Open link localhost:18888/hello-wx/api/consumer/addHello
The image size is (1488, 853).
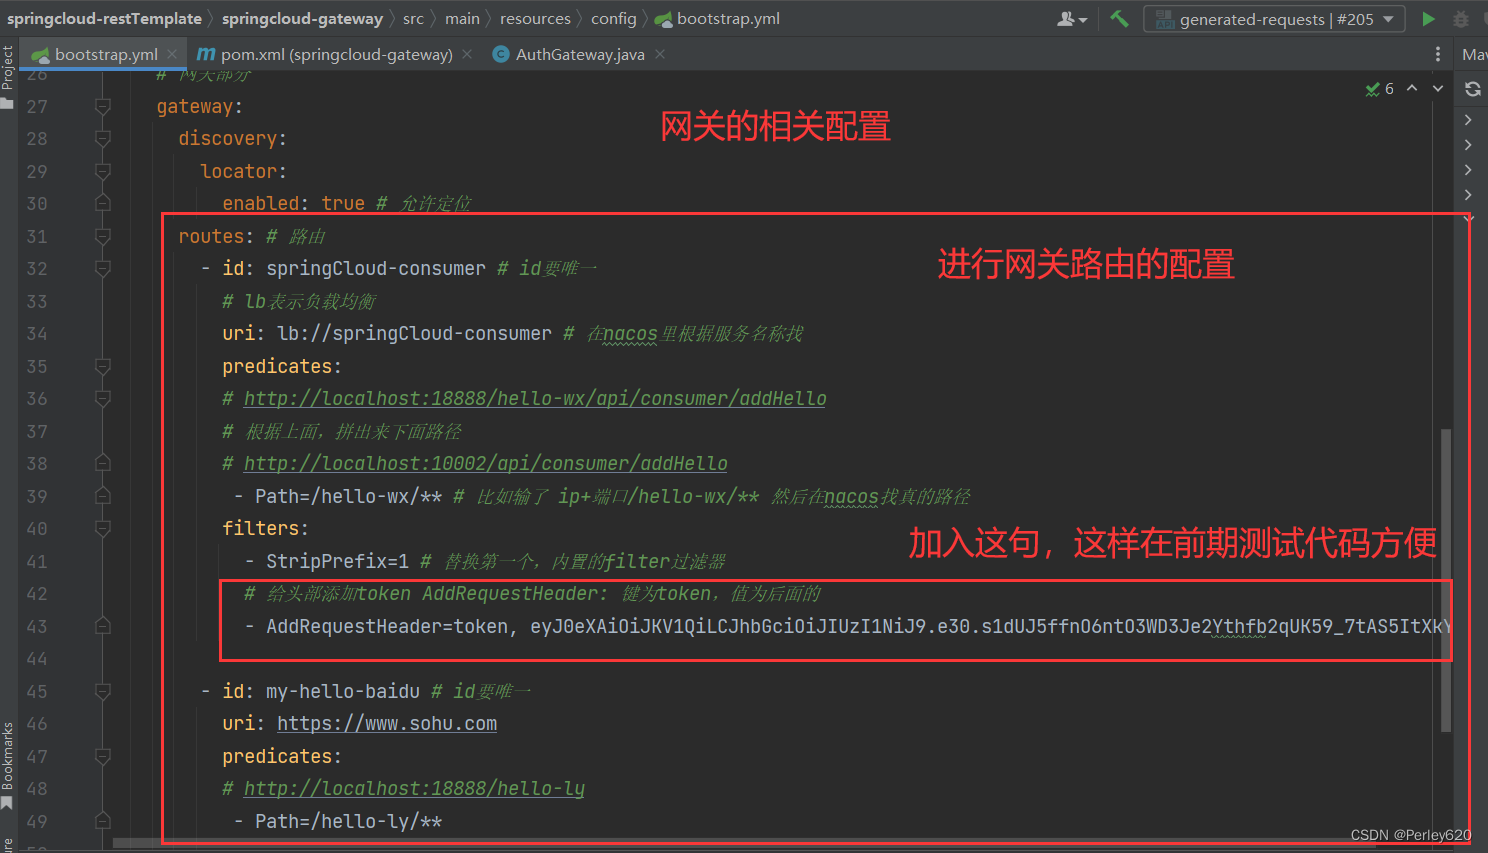(535, 398)
